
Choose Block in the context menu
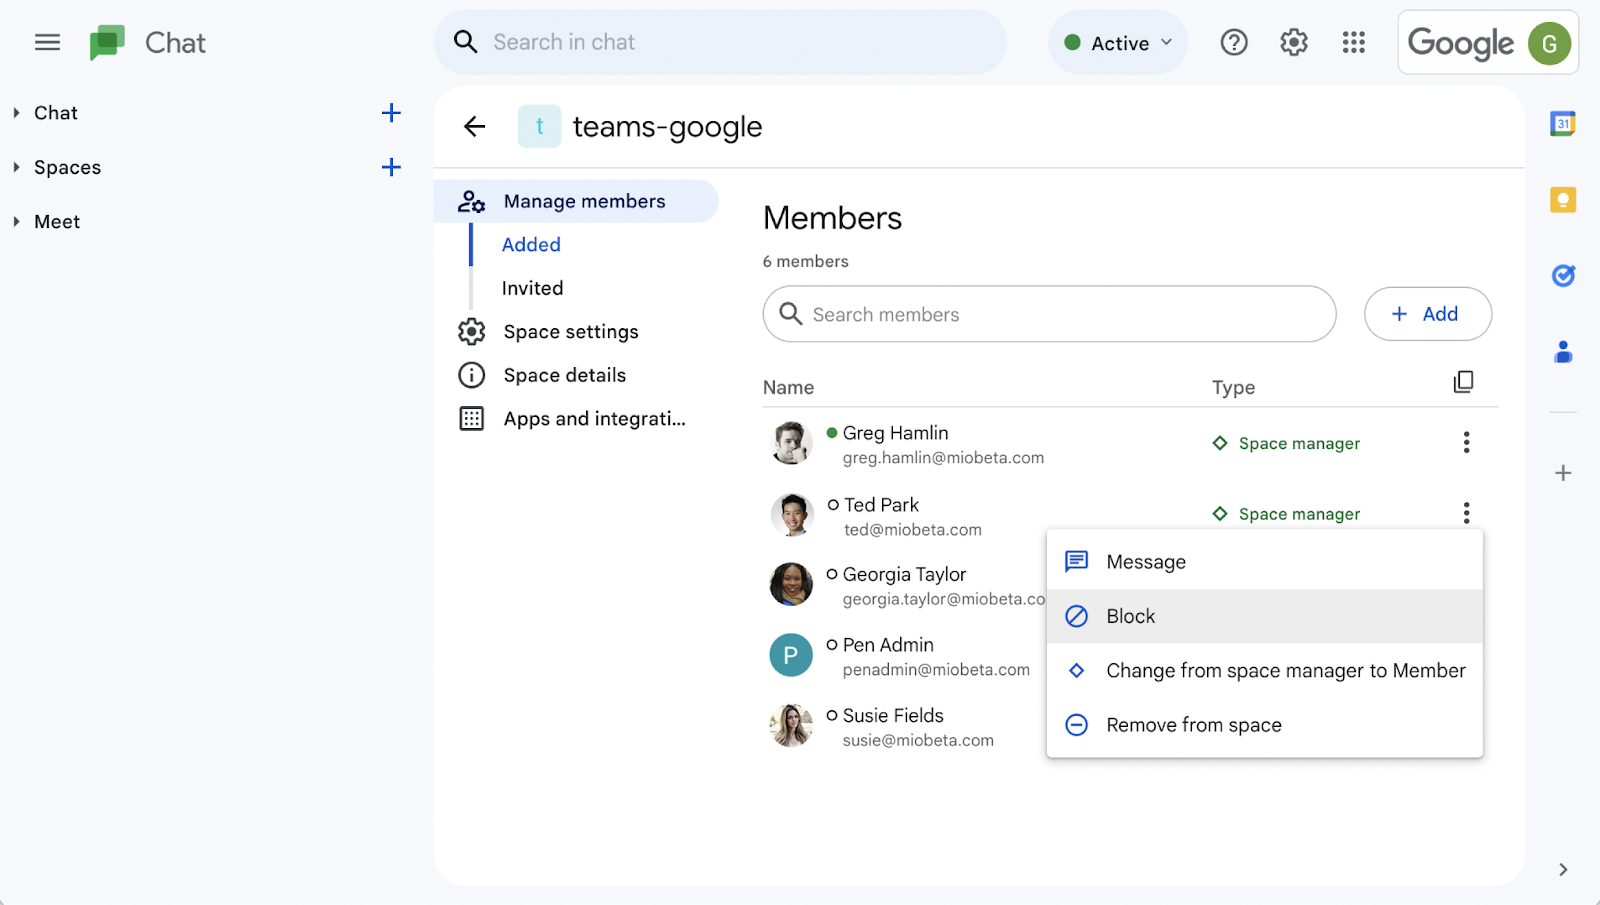coord(1264,616)
